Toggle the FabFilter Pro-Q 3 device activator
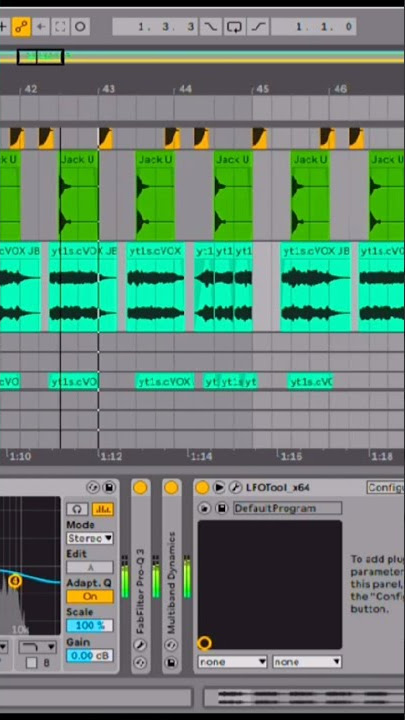 pyautogui.click(x=141, y=488)
